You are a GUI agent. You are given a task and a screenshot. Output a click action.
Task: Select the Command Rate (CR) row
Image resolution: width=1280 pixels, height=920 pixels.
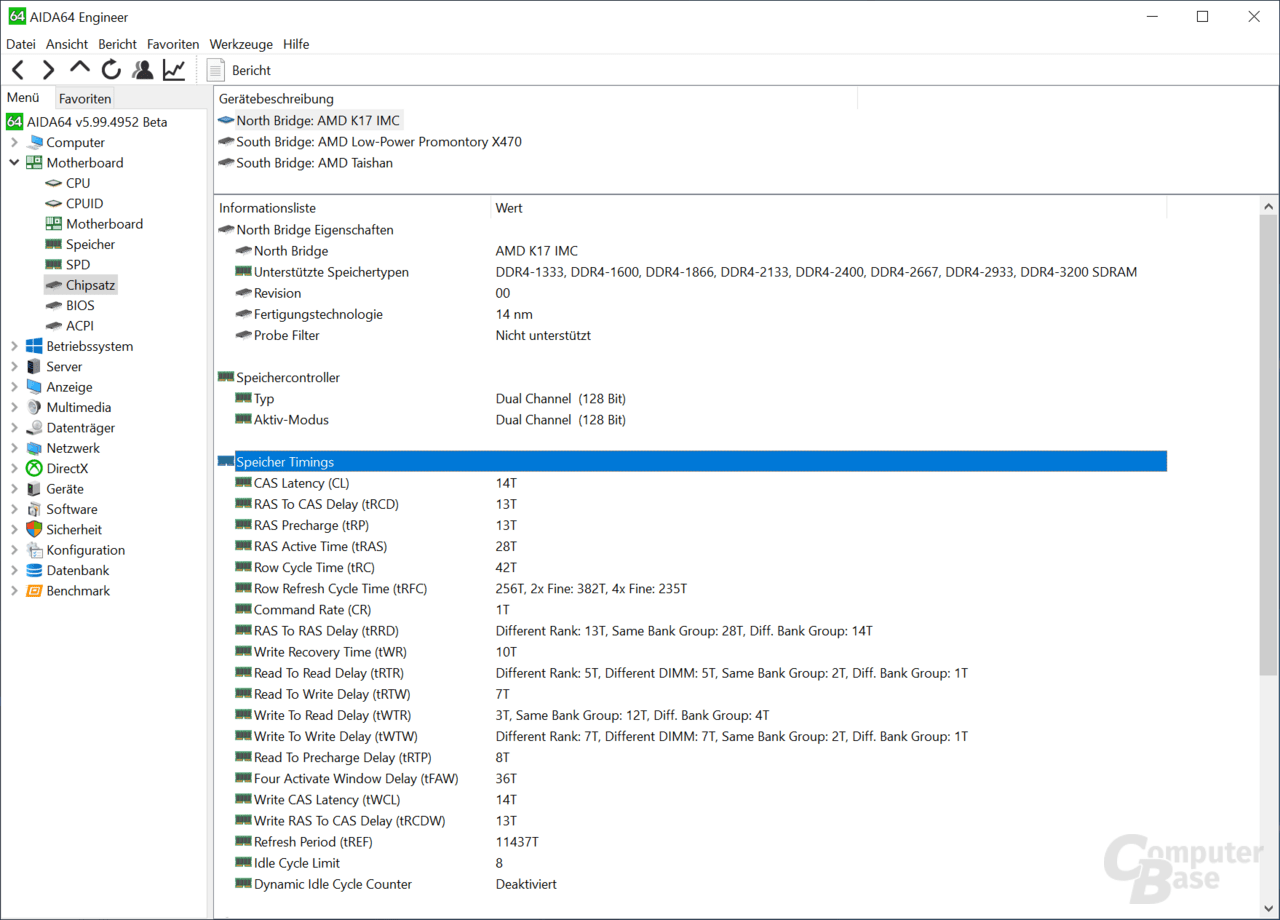pos(691,610)
